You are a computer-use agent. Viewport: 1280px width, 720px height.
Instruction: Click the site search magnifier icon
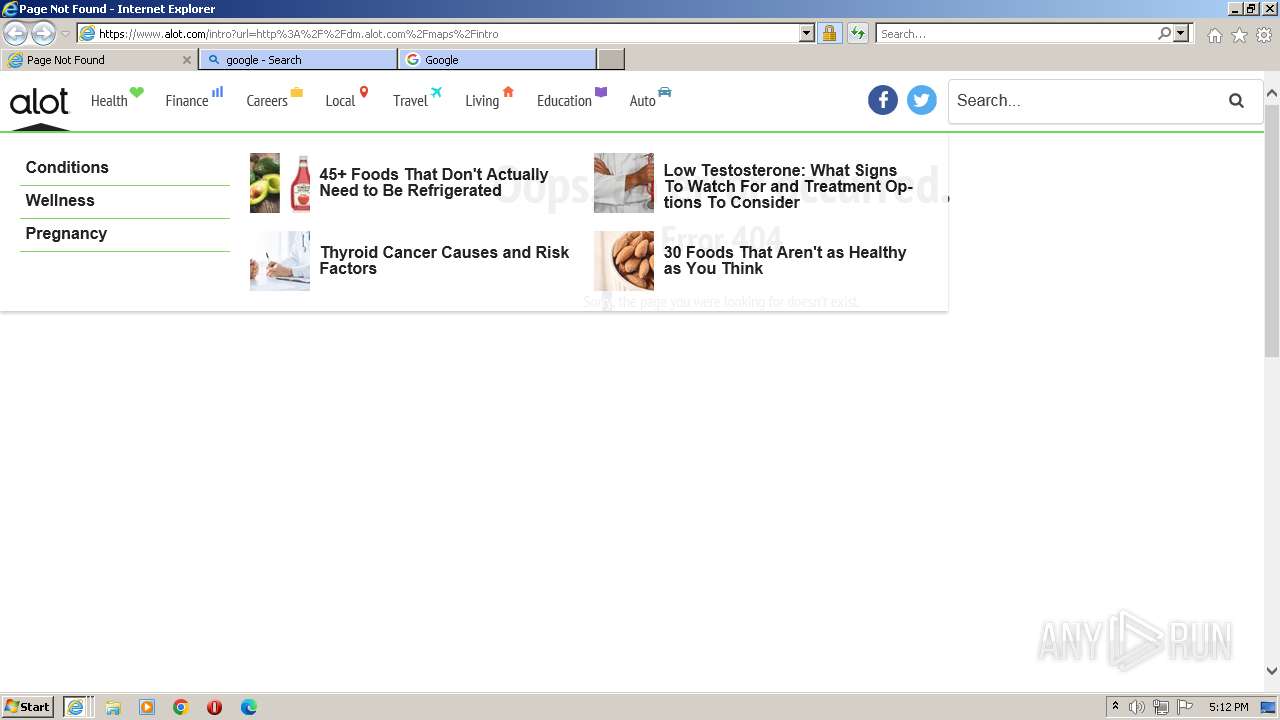coord(1237,101)
